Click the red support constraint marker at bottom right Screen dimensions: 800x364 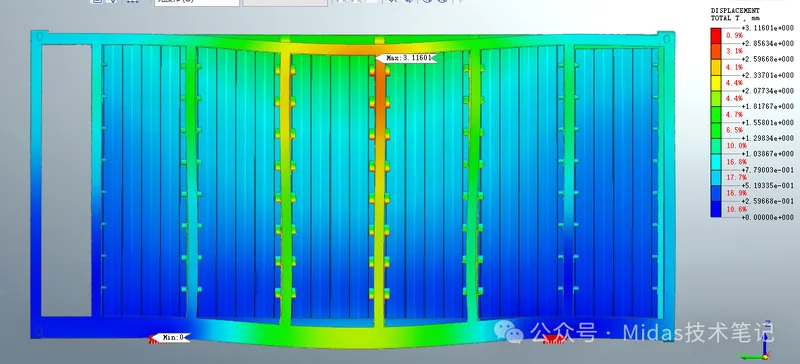coord(554,339)
